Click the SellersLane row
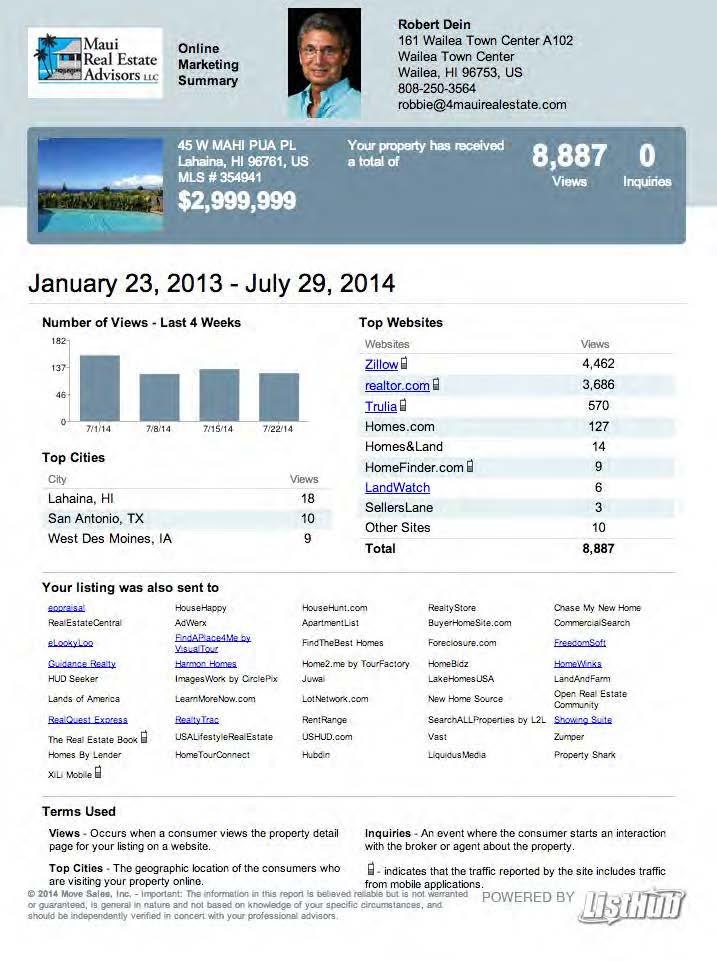 516,508
